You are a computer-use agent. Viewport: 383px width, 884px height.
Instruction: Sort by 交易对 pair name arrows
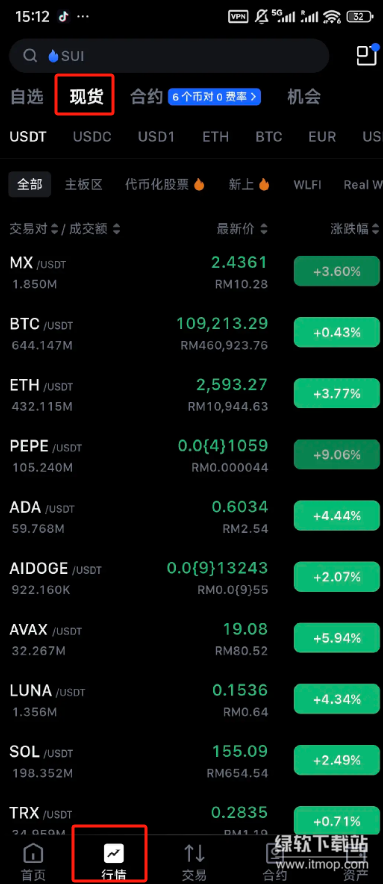[x=55, y=229]
